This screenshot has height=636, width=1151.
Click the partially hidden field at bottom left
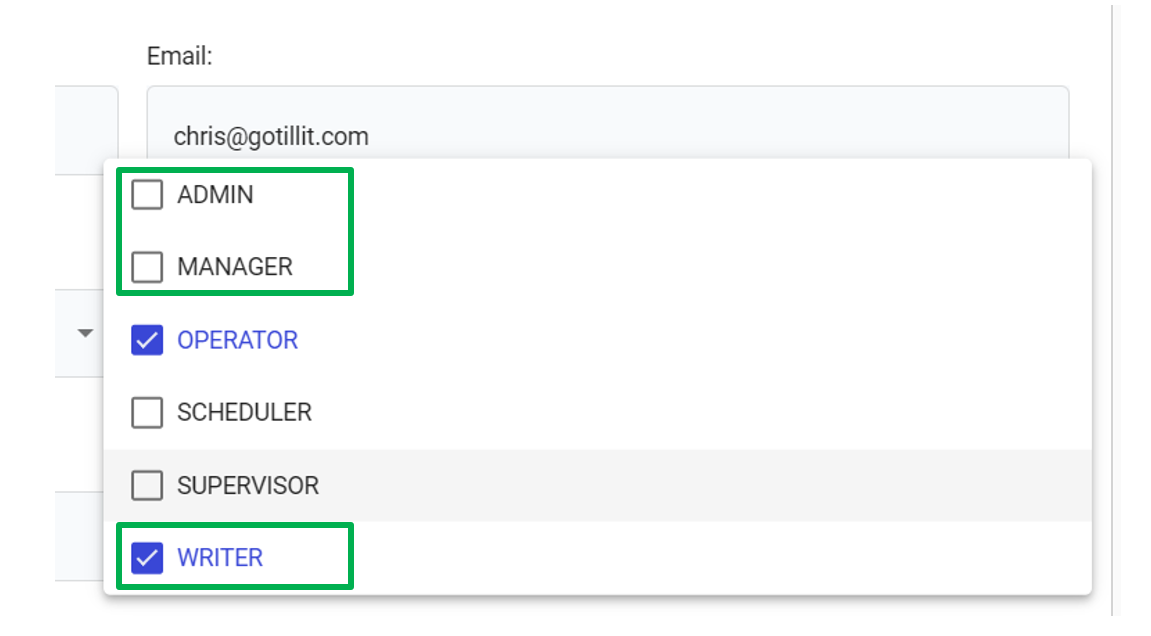click(x=78, y=535)
